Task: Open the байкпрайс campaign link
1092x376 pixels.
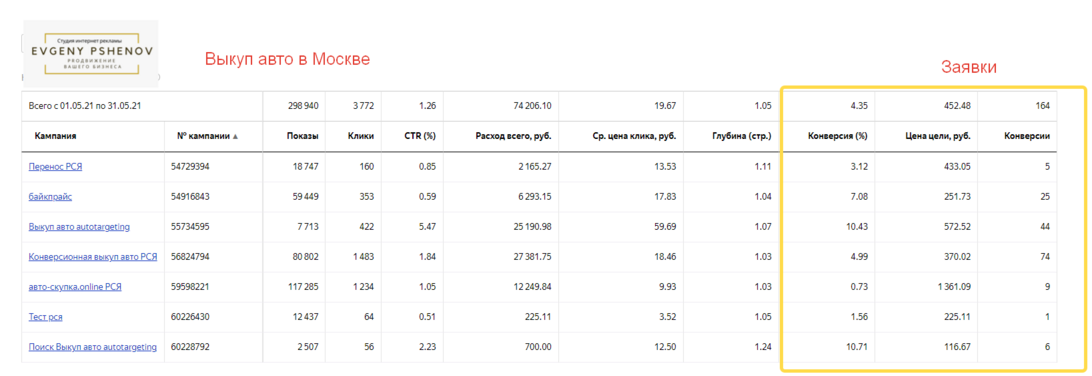Action: [50, 196]
